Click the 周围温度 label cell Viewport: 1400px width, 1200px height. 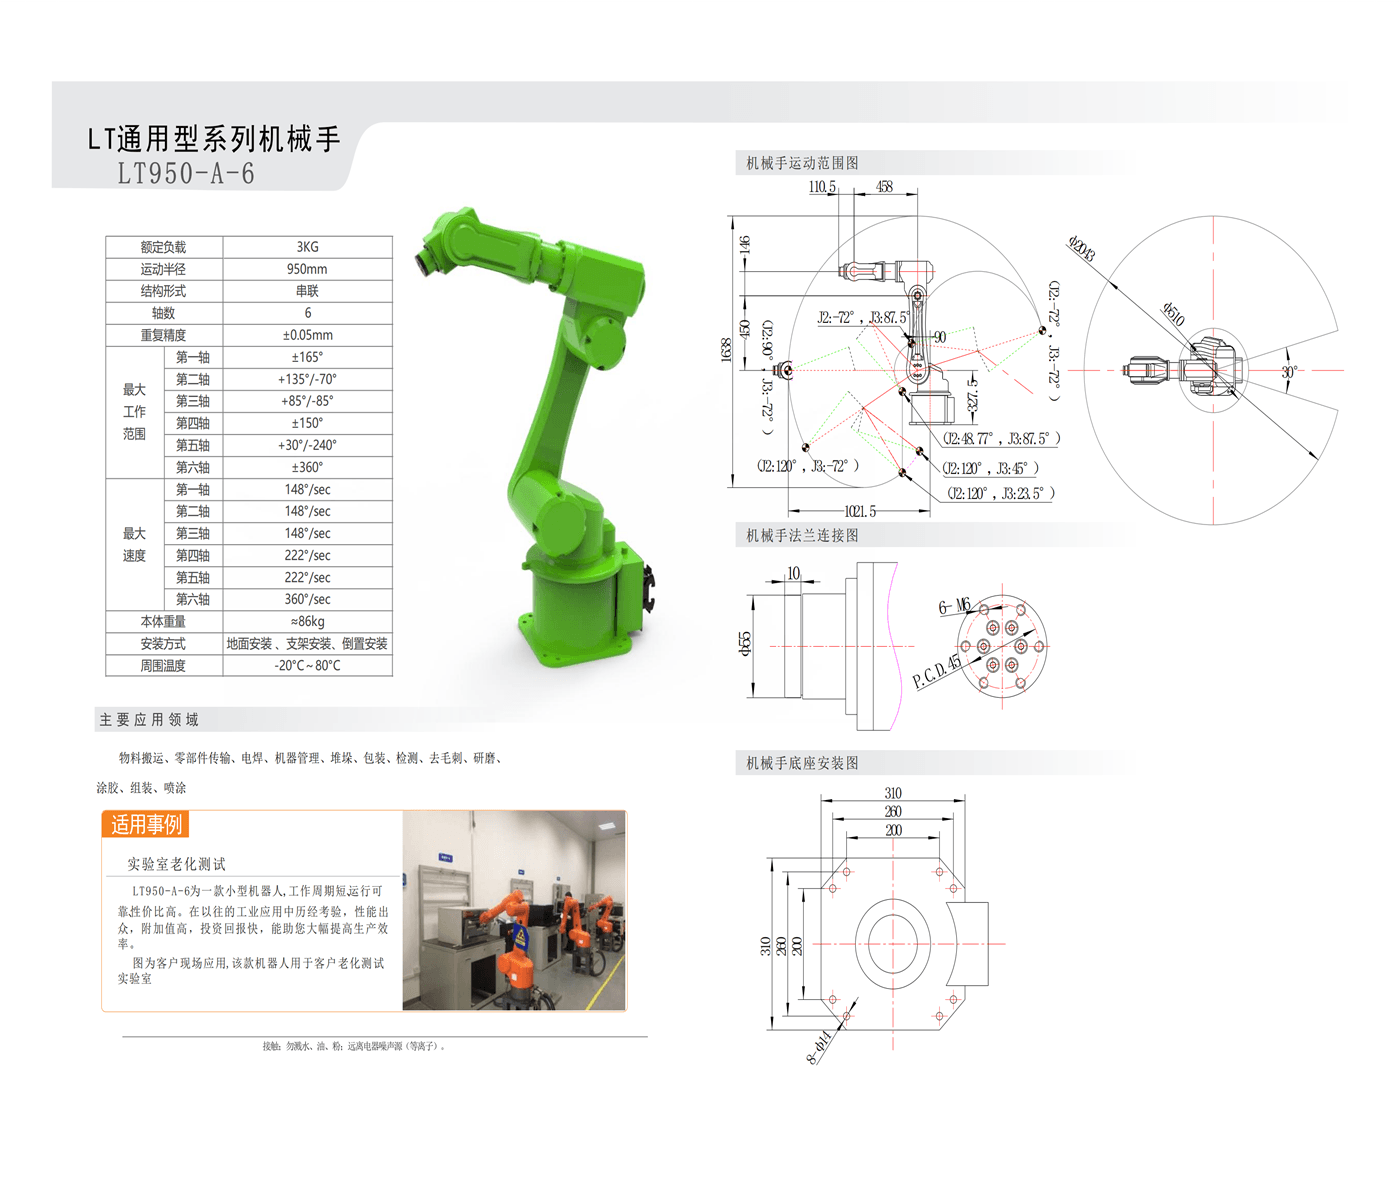click(x=164, y=665)
